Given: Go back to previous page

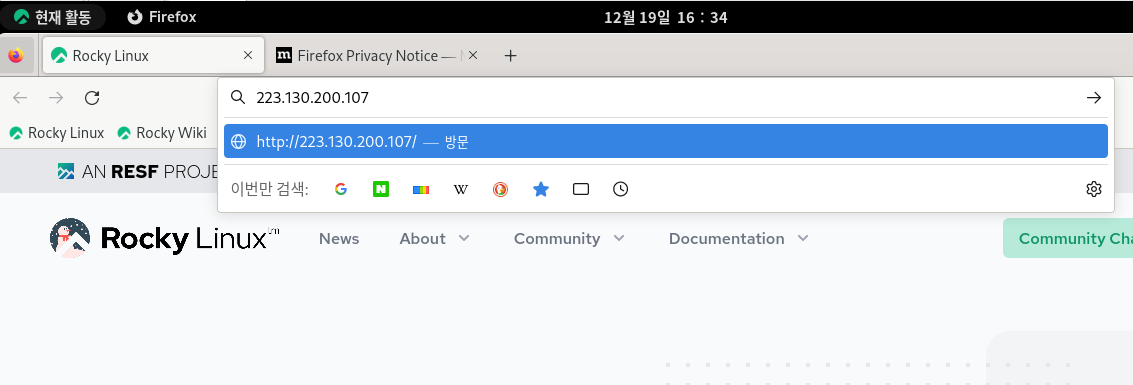Looking at the screenshot, I should 20,98.
